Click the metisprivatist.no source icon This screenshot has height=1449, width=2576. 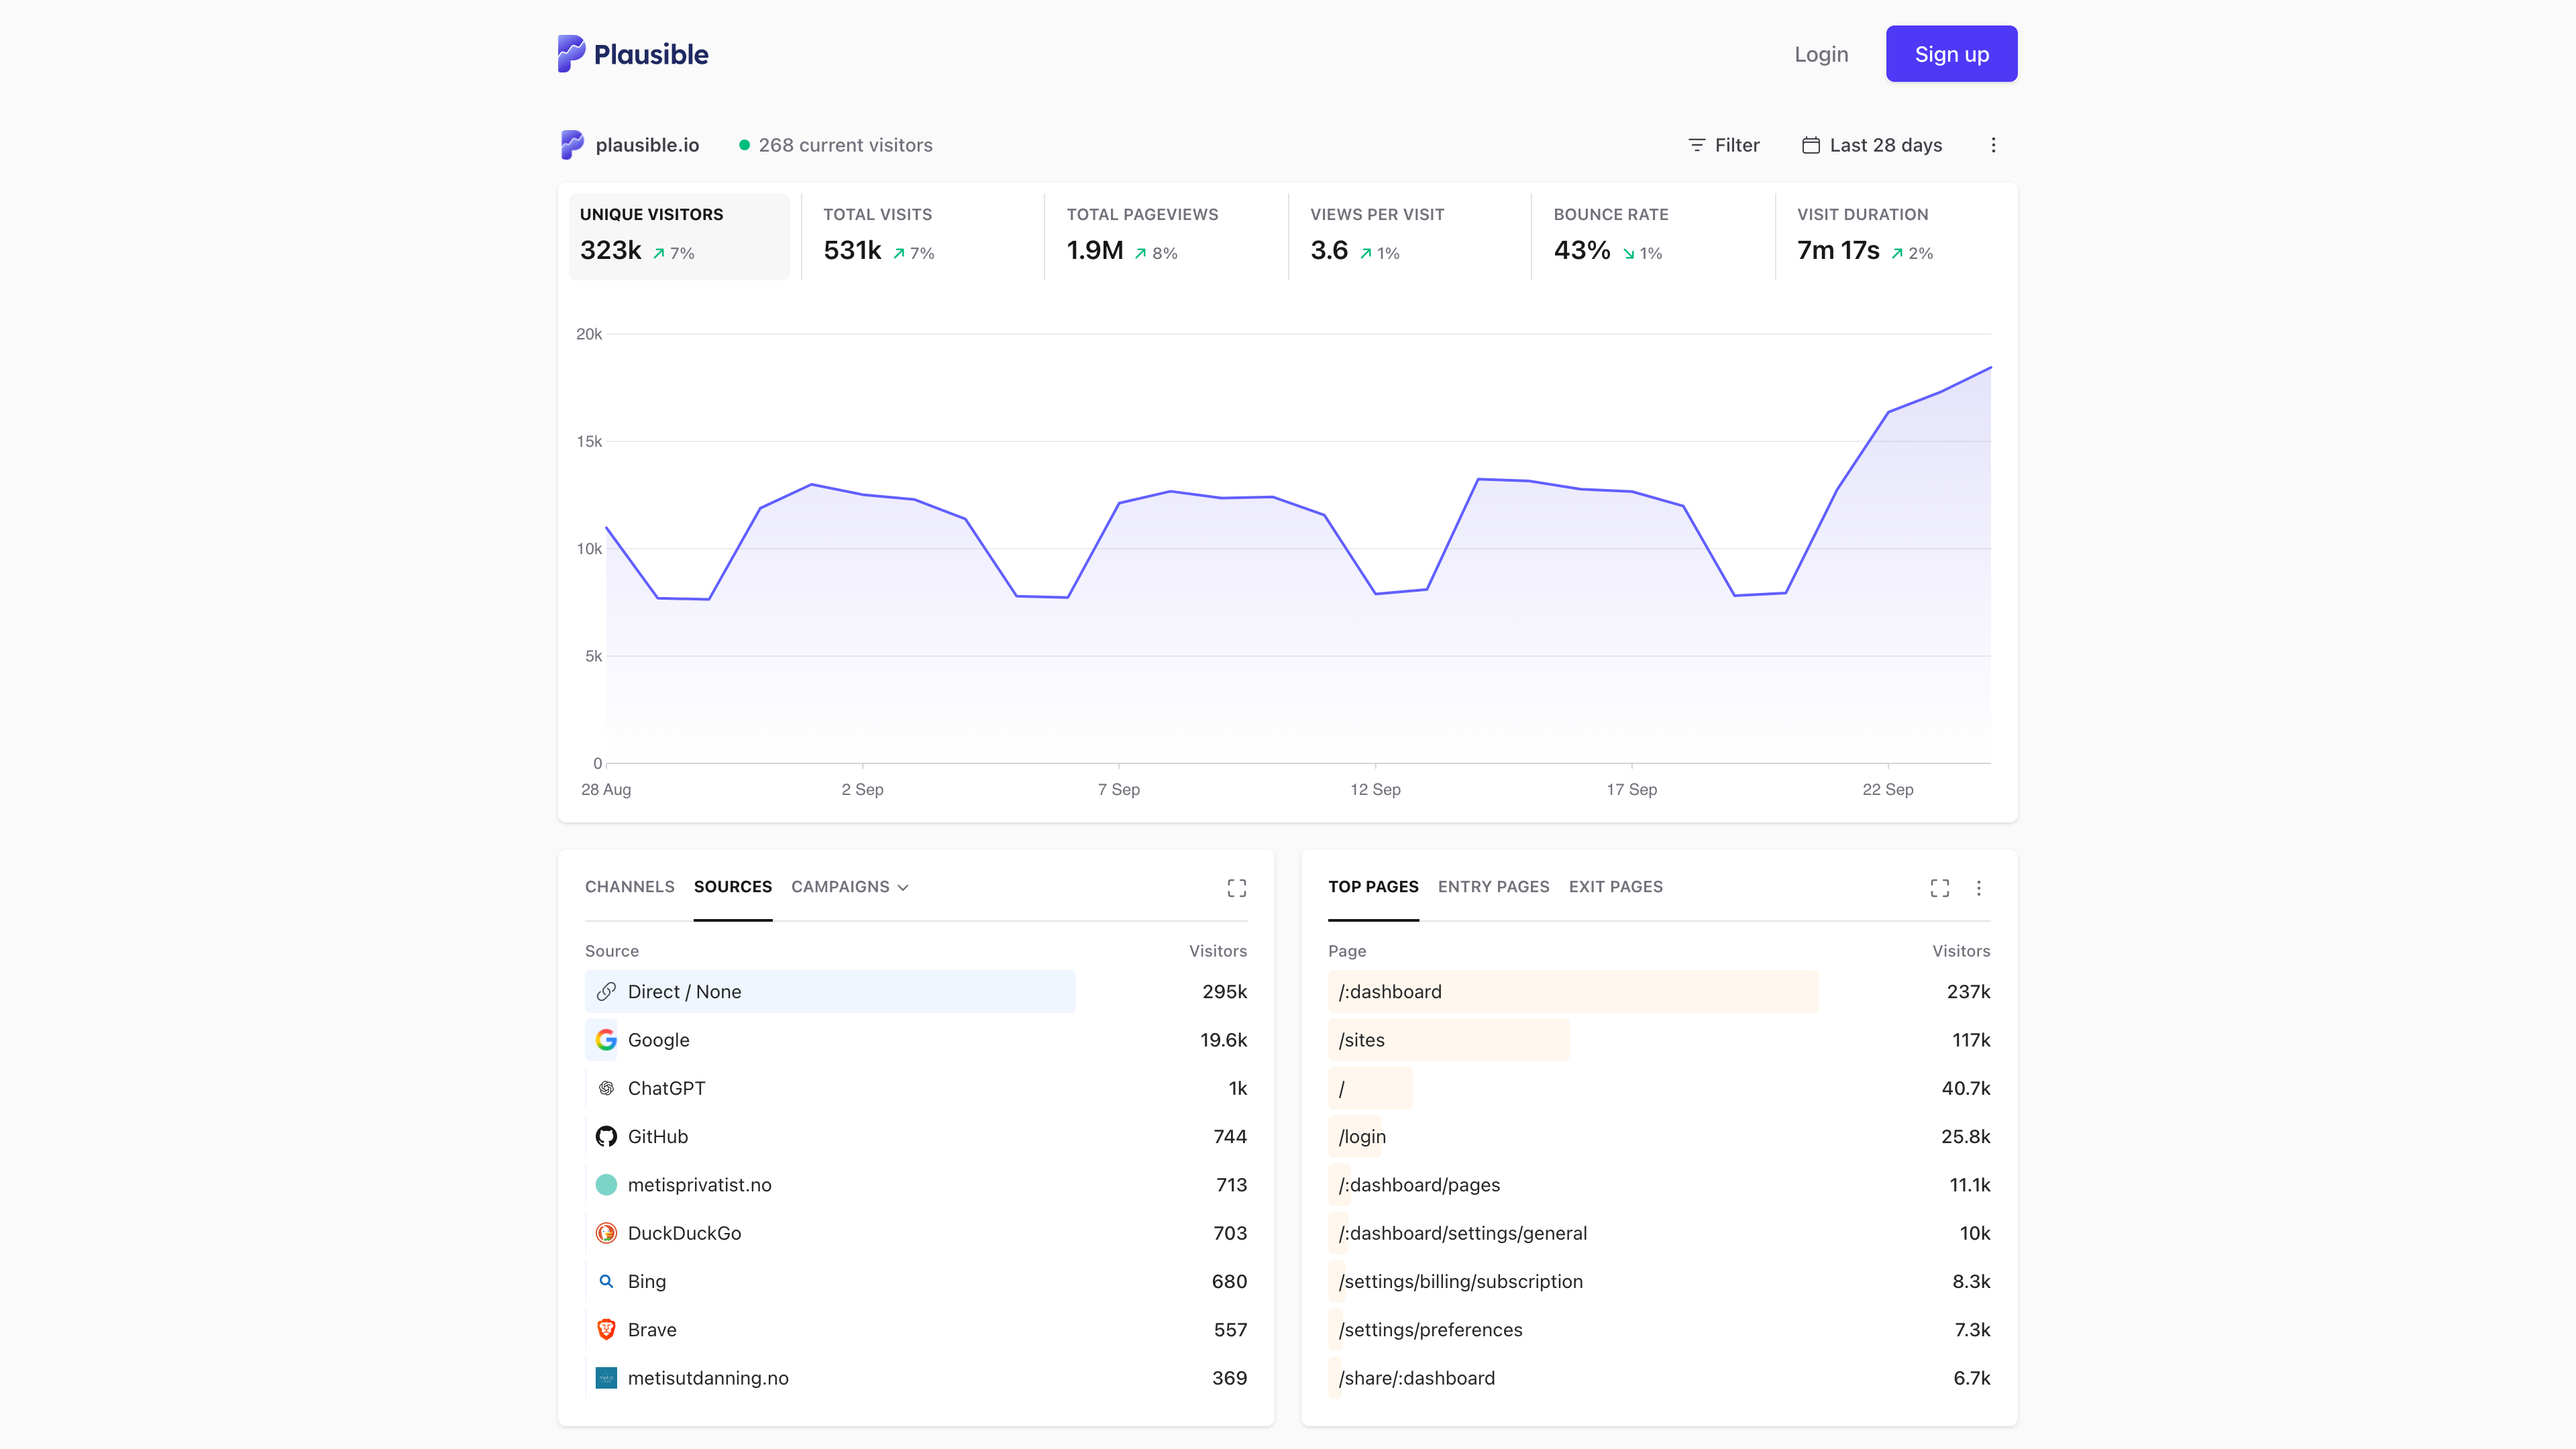[606, 1185]
